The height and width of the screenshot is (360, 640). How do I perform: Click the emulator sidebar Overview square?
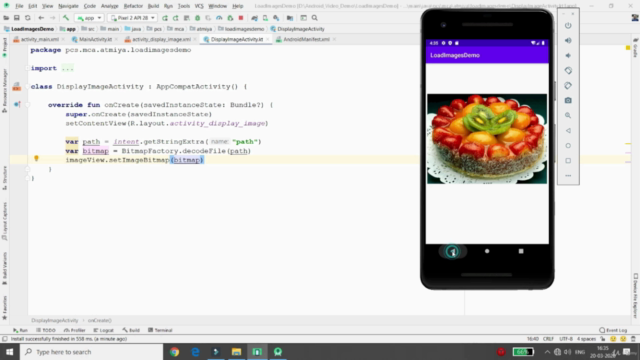[568, 161]
